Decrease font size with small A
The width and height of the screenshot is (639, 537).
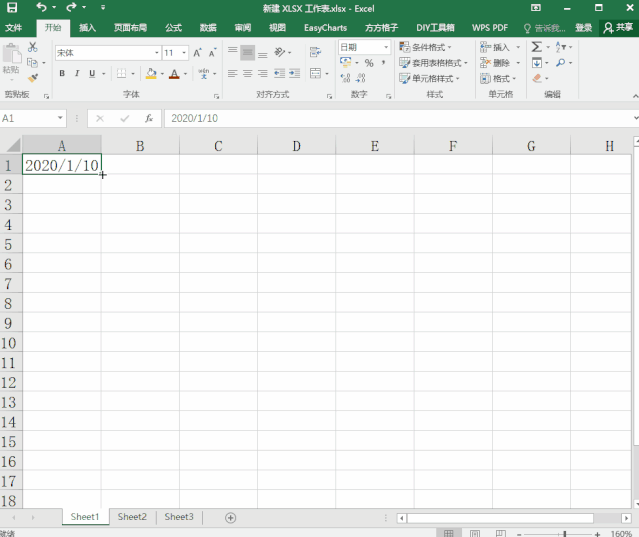point(212,53)
